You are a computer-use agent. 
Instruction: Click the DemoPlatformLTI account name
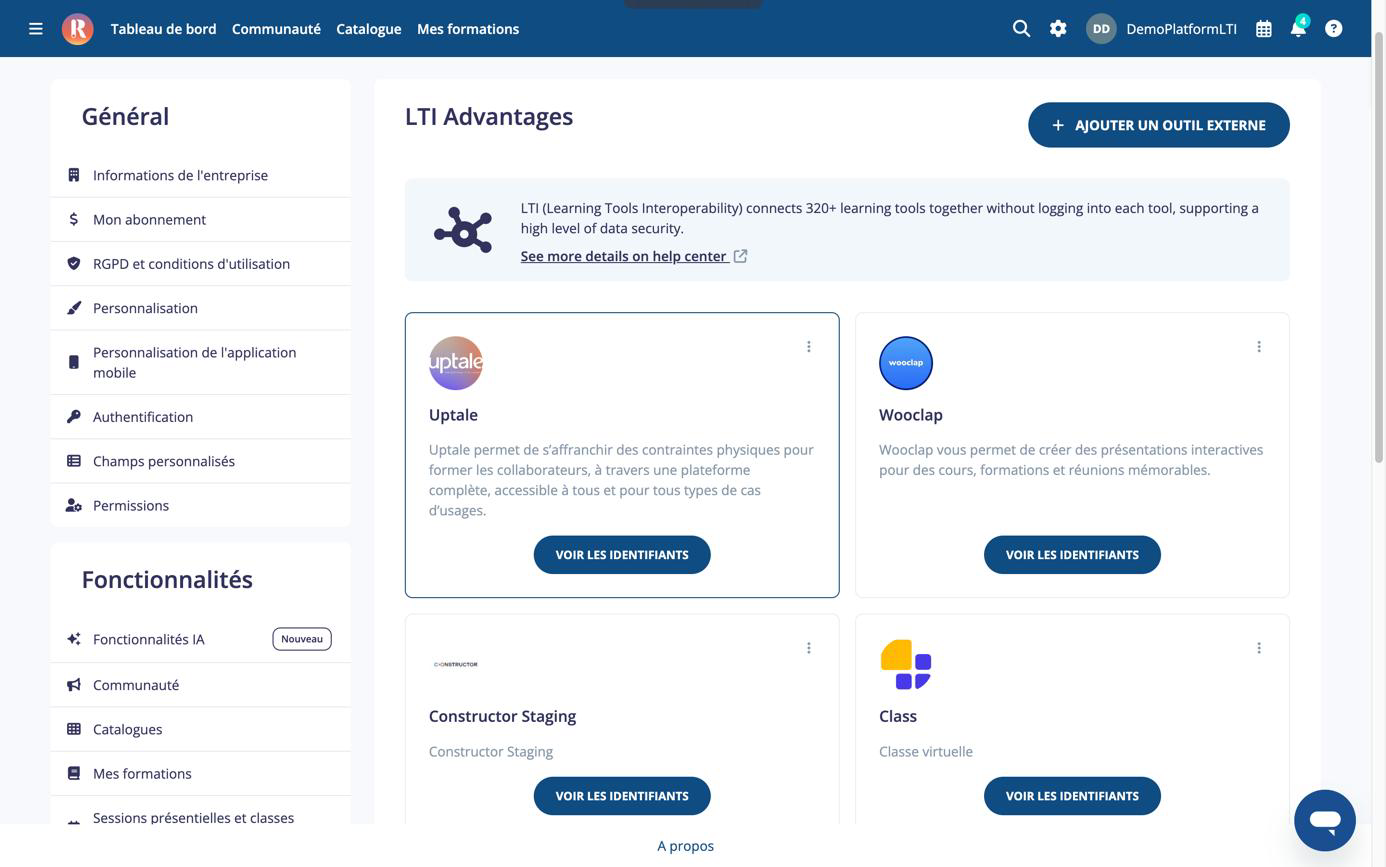pos(1181,29)
